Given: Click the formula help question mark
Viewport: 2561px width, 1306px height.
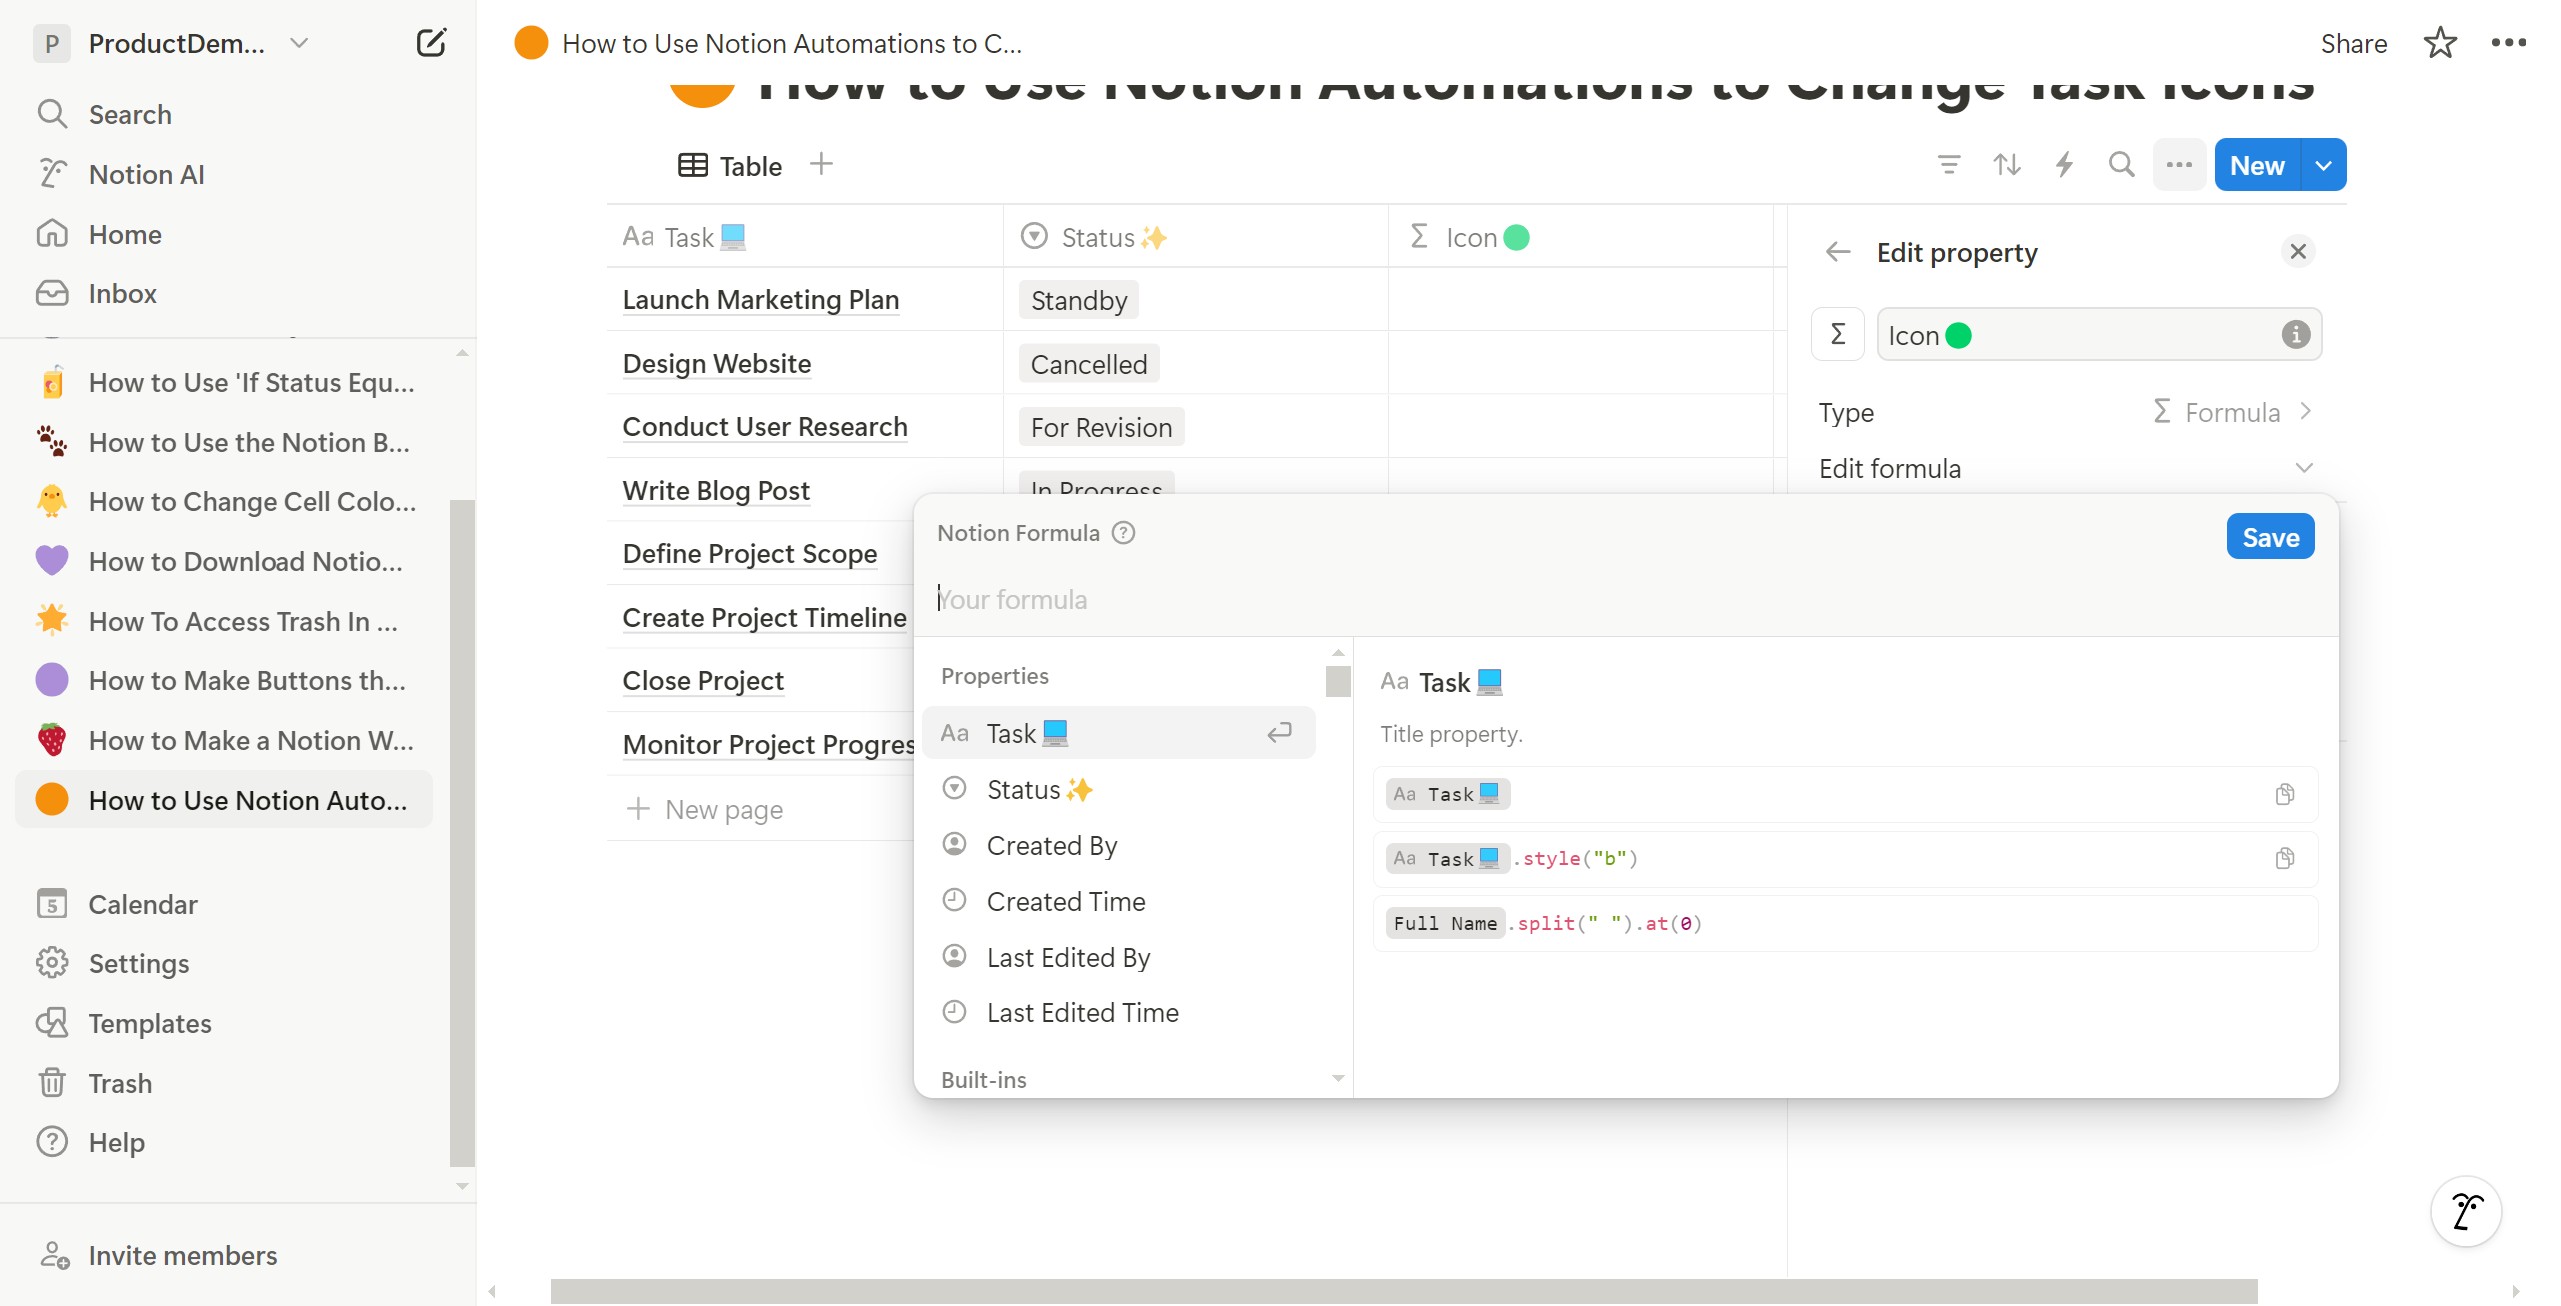Looking at the screenshot, I should click(1124, 533).
